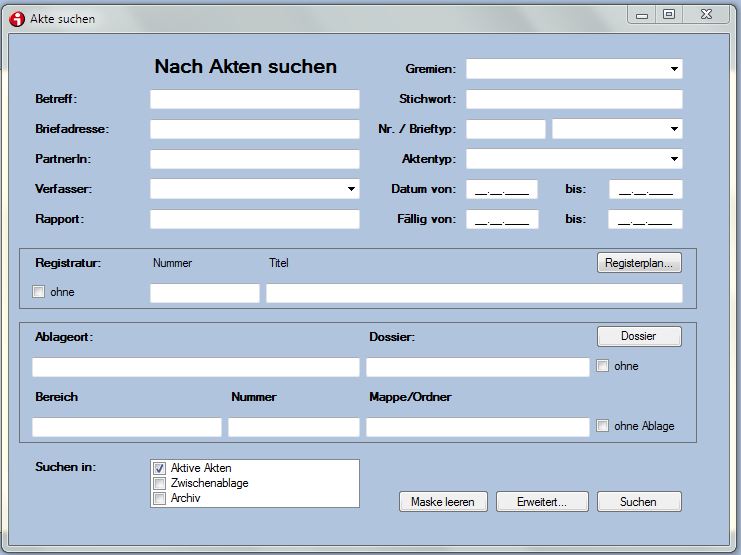The image size is (741, 555).
Task: Expand the Verfasser combo box
Action: 350,189
